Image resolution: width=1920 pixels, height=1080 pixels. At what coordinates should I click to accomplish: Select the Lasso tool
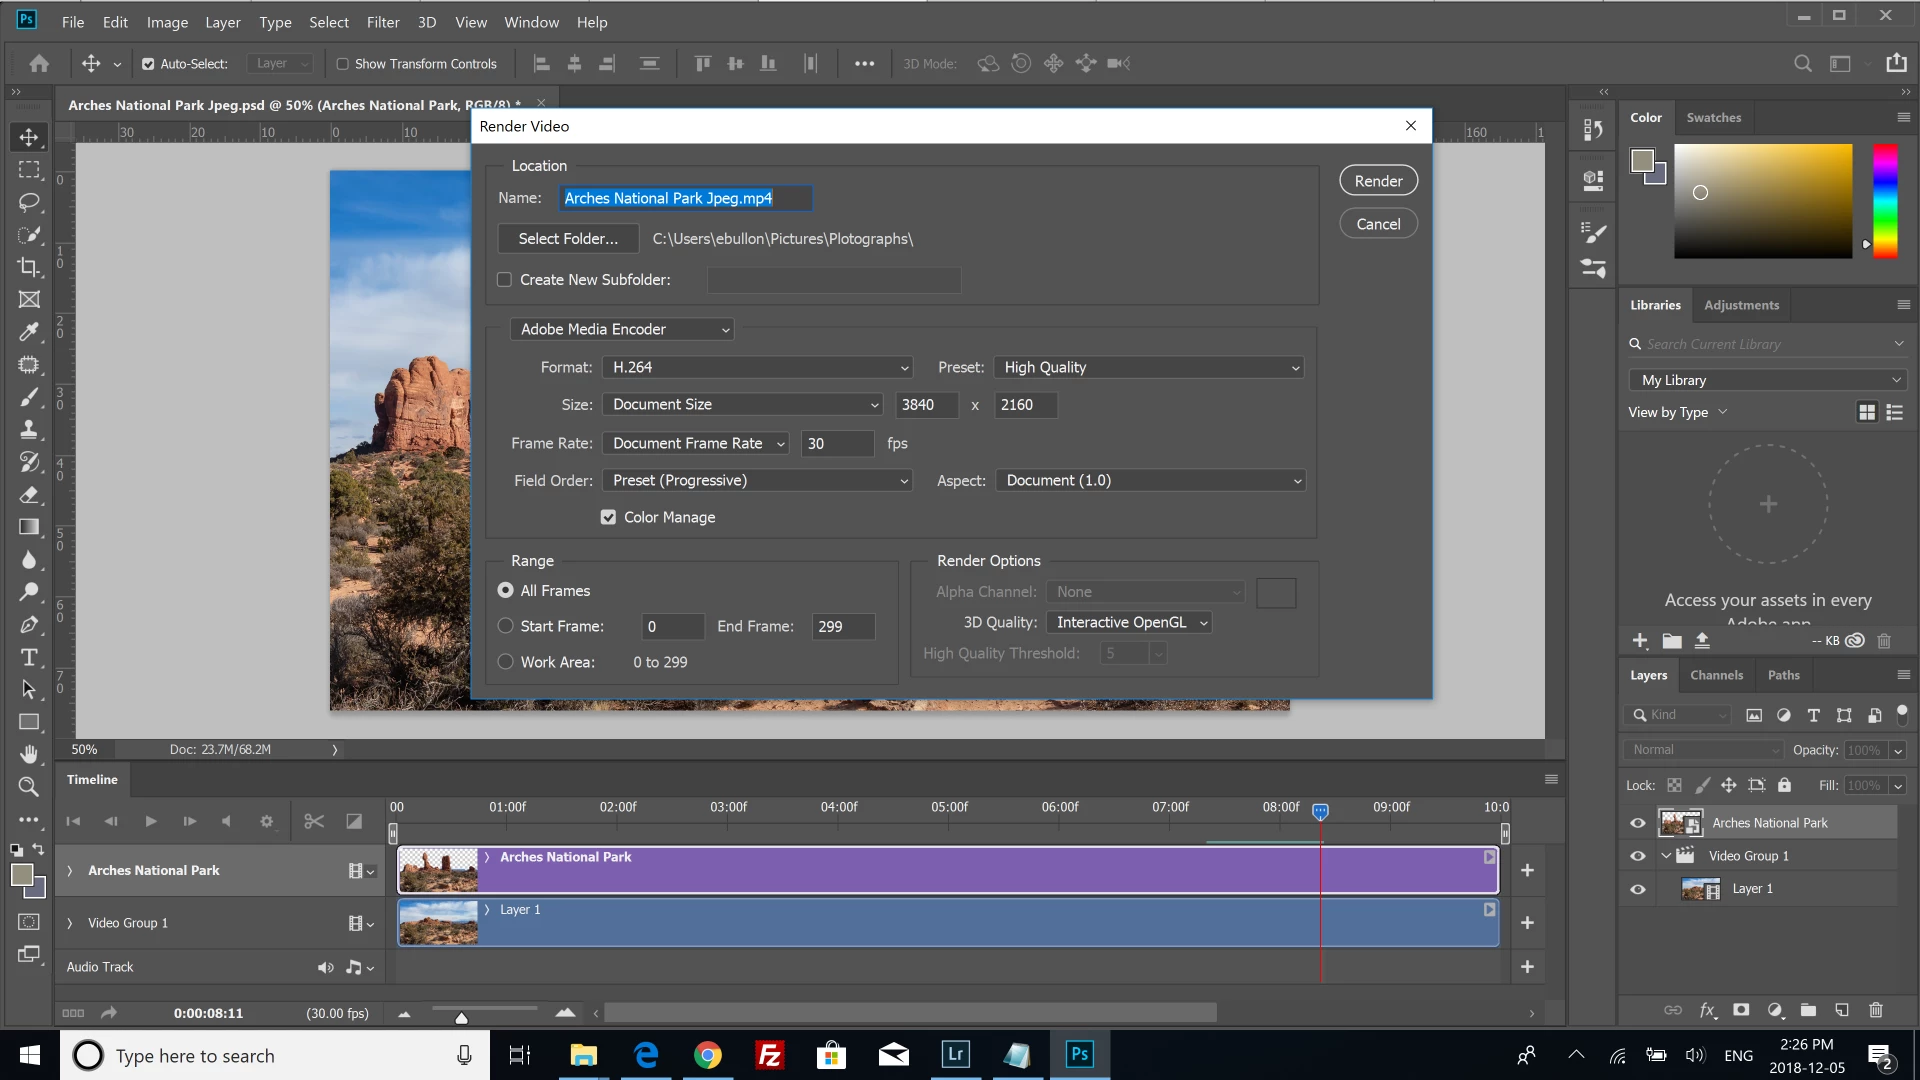[x=29, y=202]
